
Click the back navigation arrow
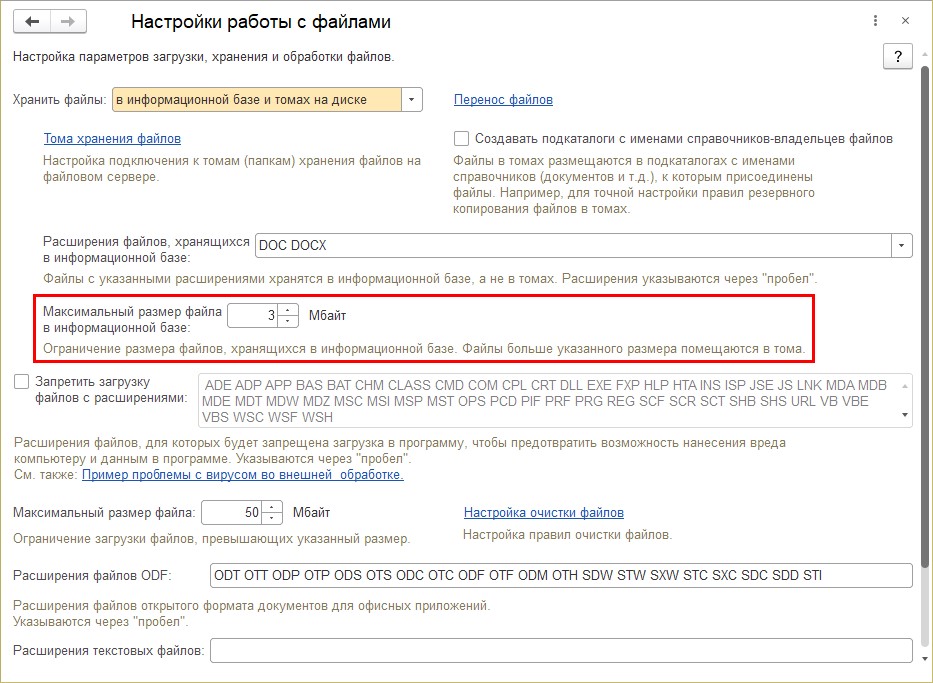click(x=32, y=21)
